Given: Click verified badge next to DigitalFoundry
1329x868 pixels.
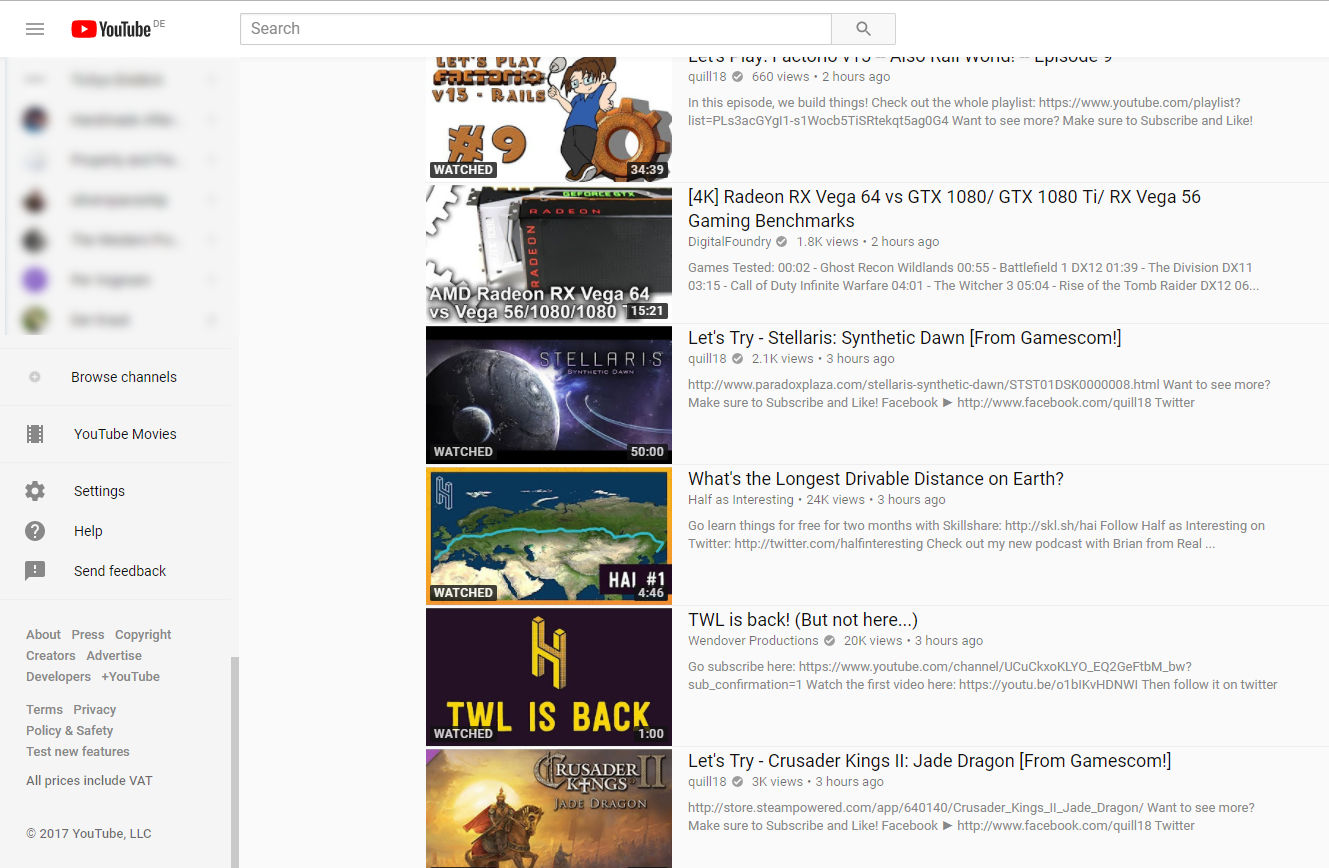Looking at the screenshot, I should pos(782,242).
